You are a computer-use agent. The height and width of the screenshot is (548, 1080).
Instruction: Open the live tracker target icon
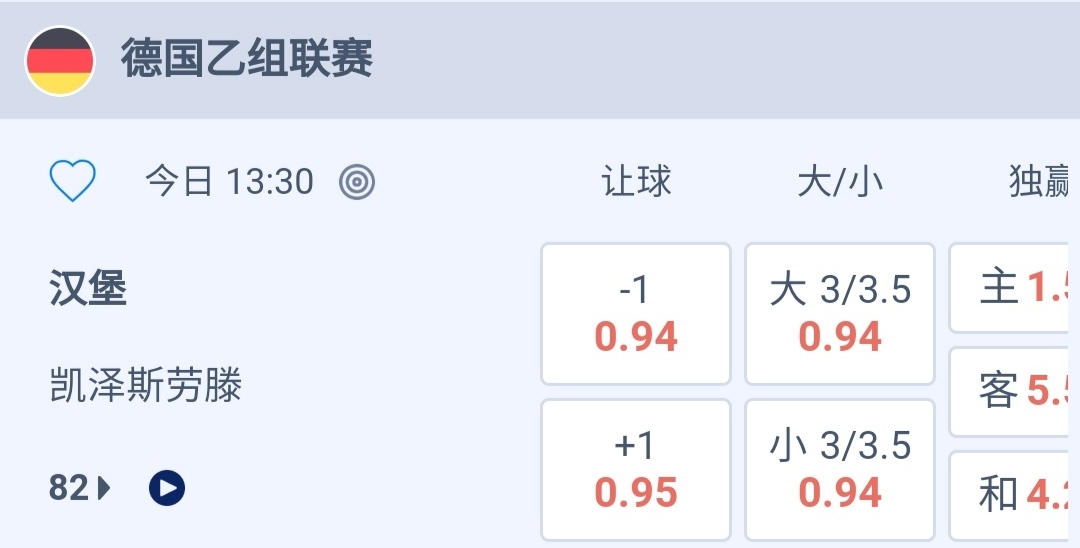pyautogui.click(x=357, y=182)
